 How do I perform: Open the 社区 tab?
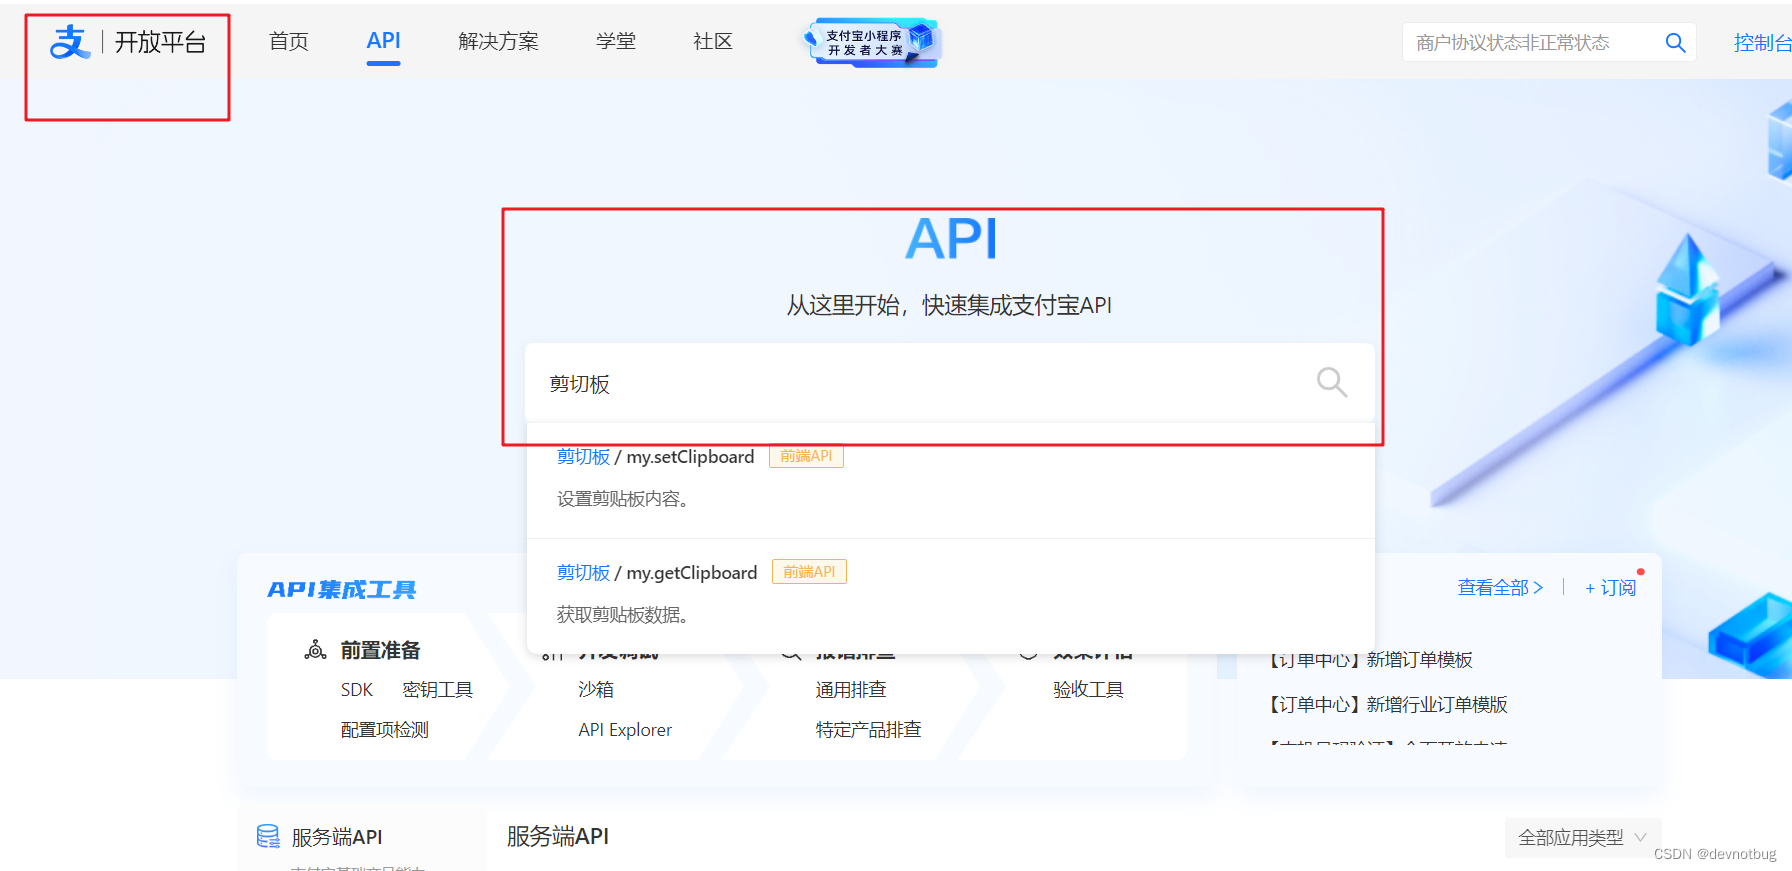coord(712,41)
